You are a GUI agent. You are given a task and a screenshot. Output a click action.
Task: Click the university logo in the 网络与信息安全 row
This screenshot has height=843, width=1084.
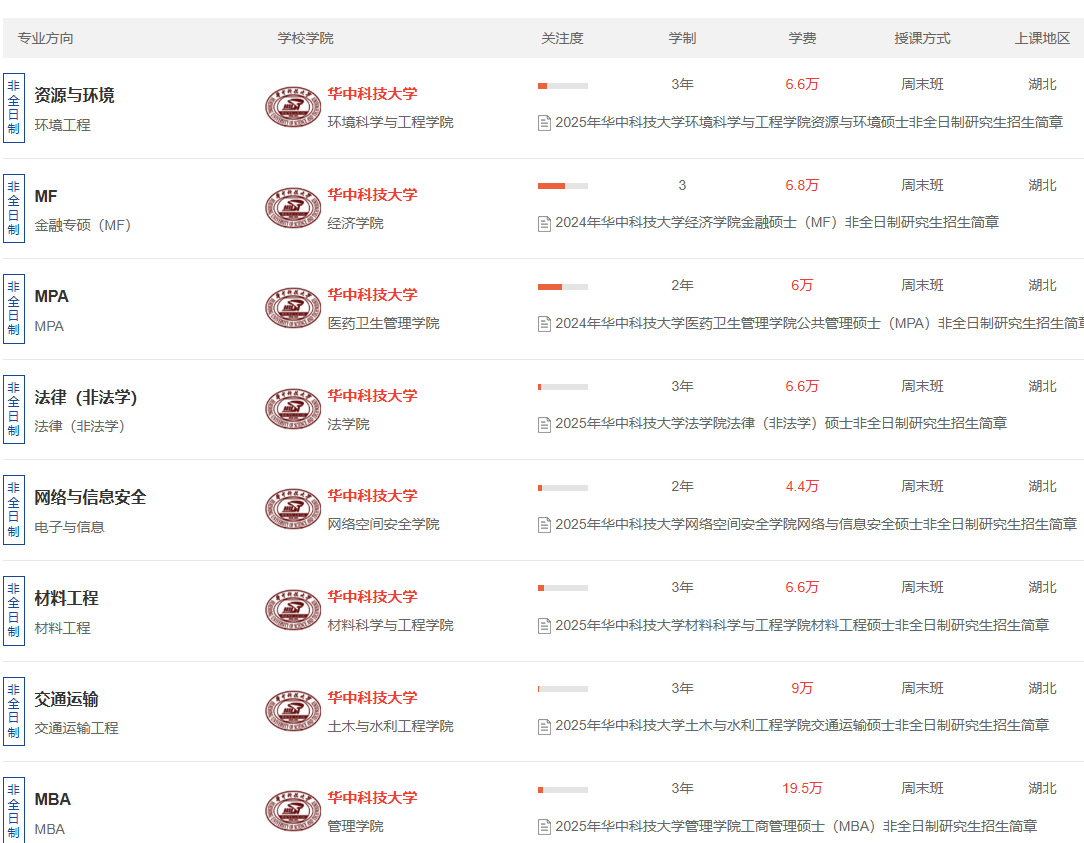(x=293, y=510)
